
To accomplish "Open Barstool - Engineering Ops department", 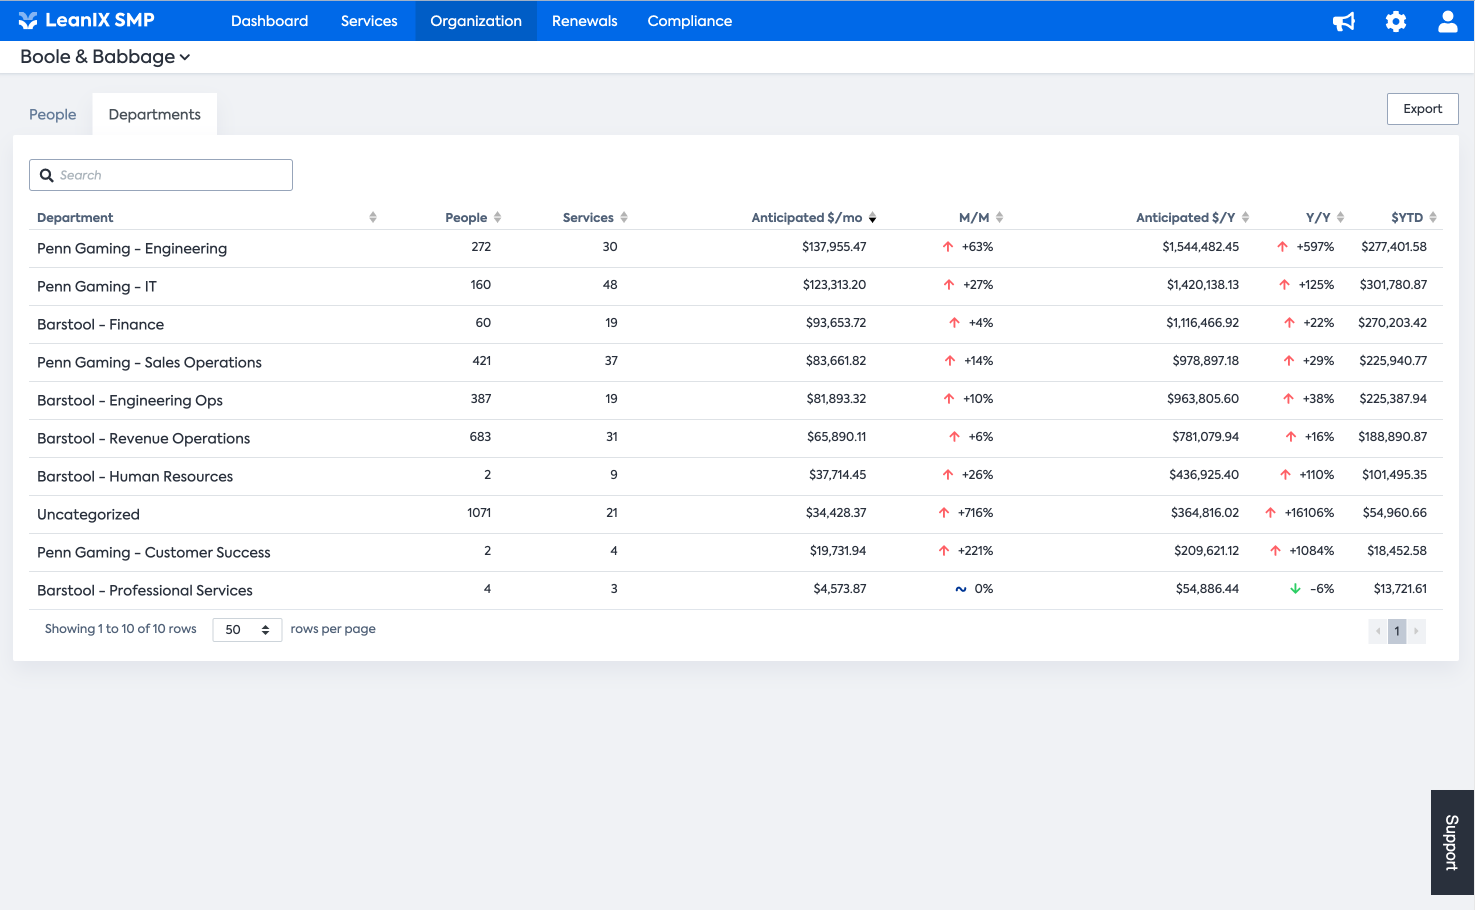I will click(130, 400).
